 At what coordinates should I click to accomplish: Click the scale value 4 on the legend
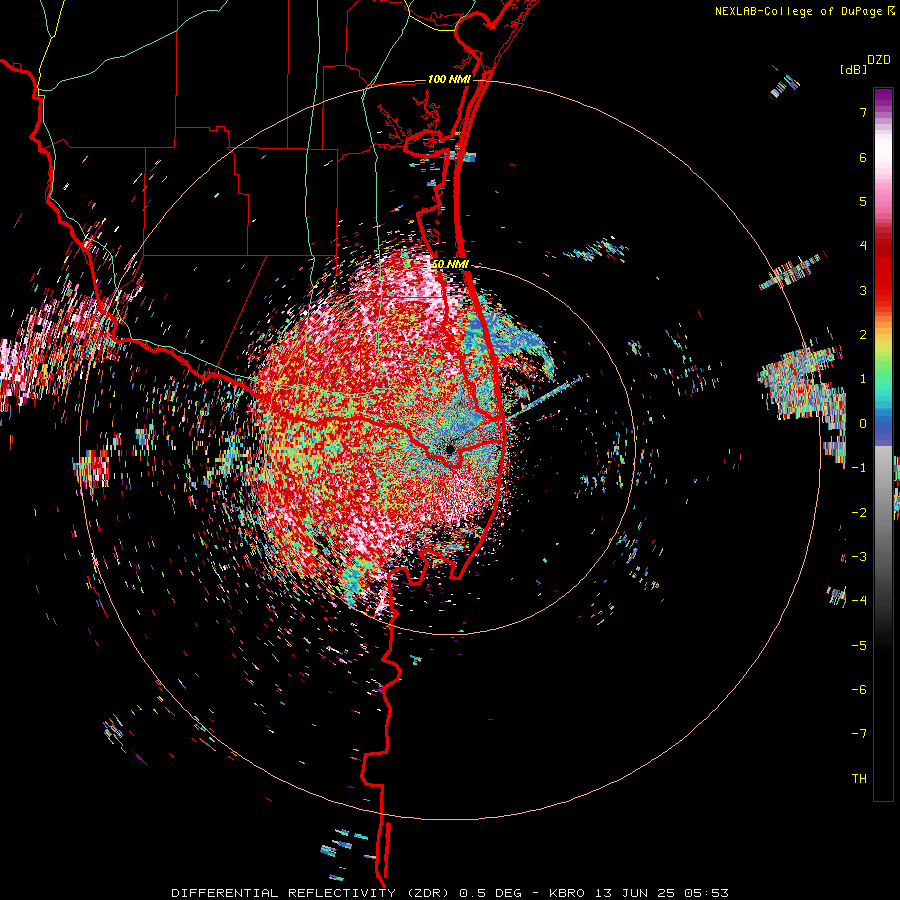(863, 246)
